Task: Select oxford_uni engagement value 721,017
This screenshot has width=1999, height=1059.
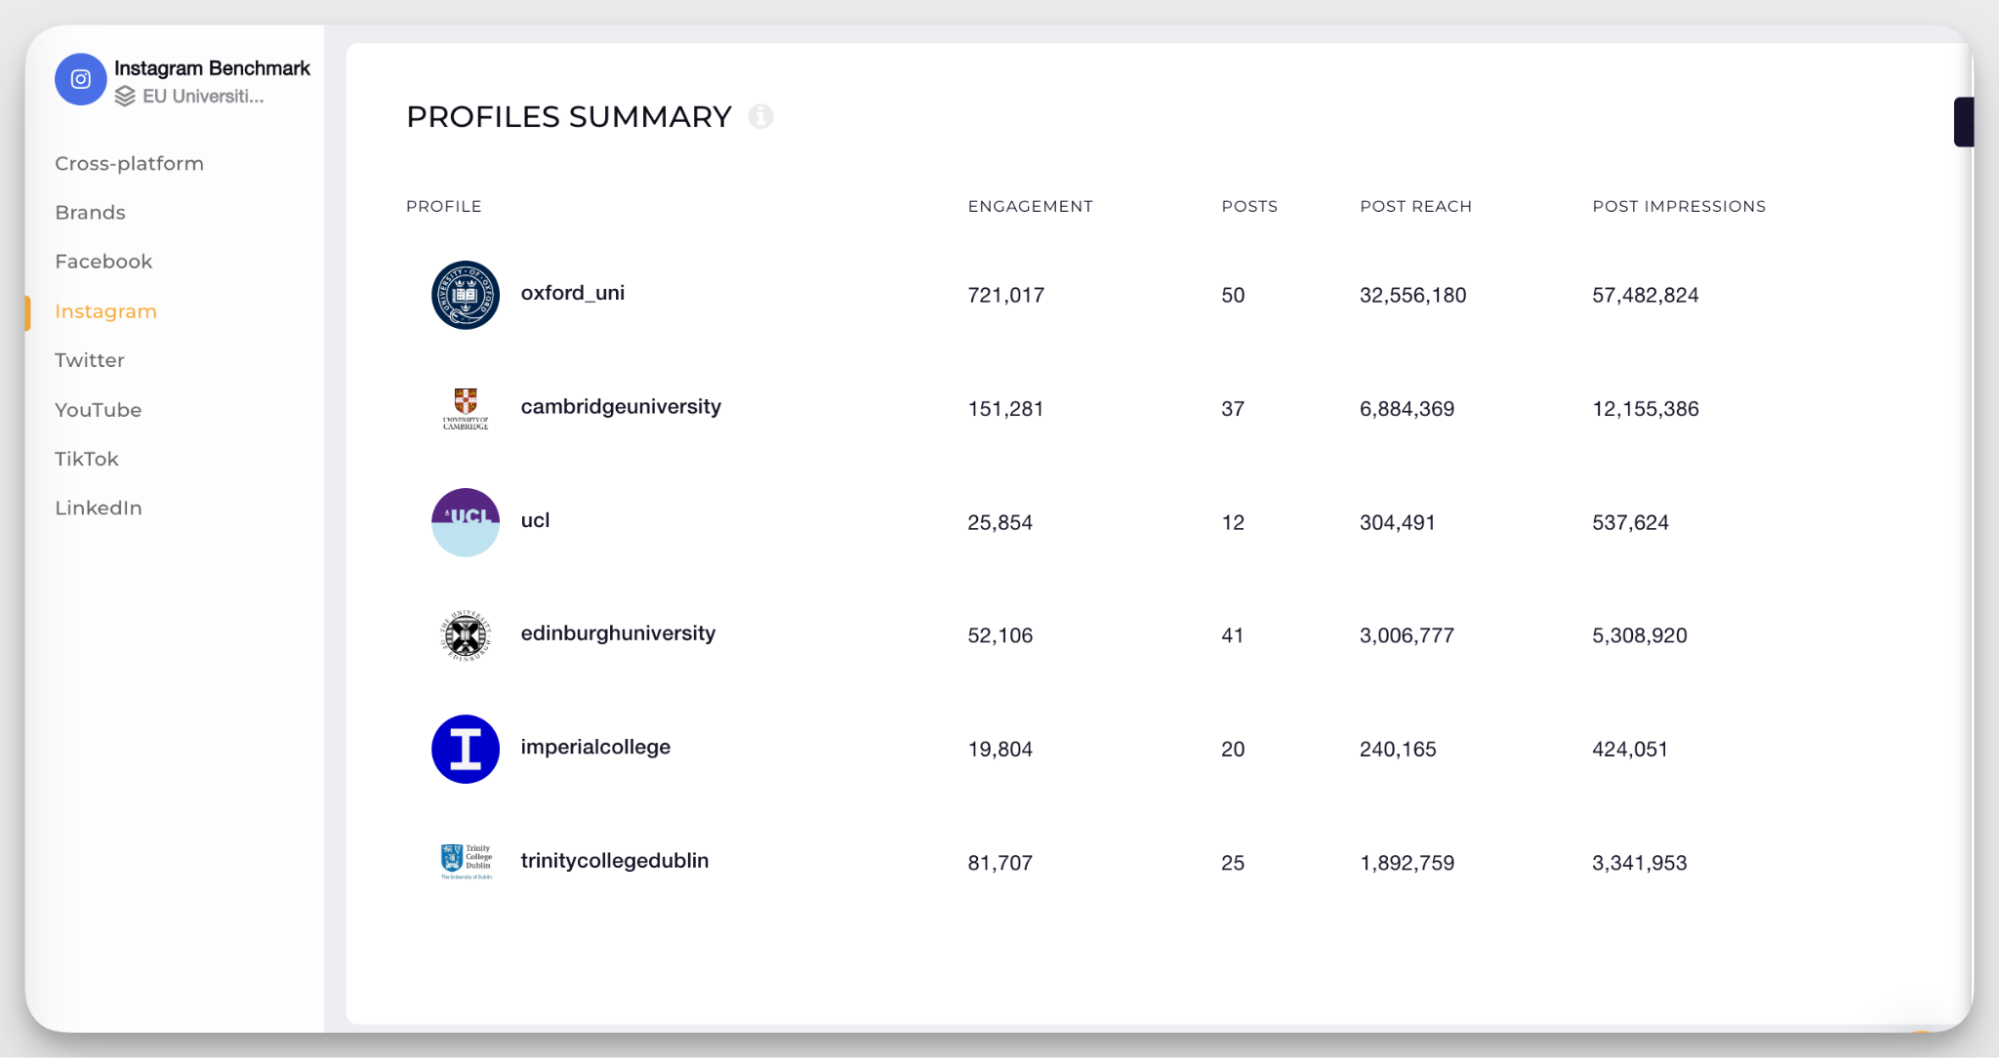Action: [x=1006, y=295]
